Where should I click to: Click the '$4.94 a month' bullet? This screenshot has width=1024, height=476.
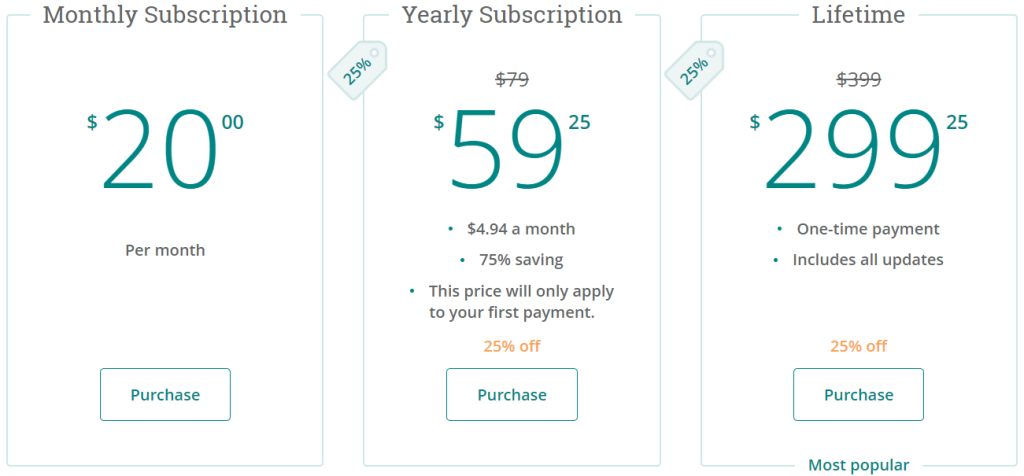[521, 229]
